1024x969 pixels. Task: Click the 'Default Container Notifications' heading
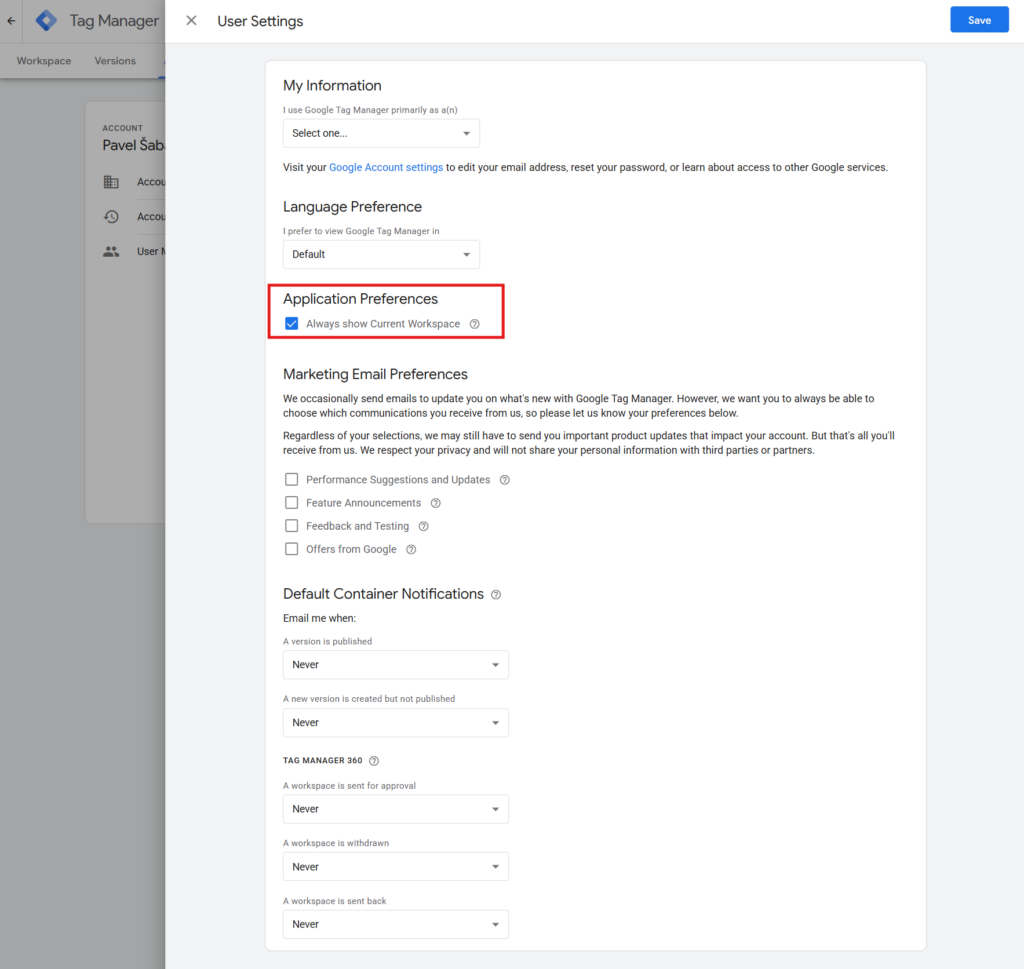pyautogui.click(x=383, y=594)
